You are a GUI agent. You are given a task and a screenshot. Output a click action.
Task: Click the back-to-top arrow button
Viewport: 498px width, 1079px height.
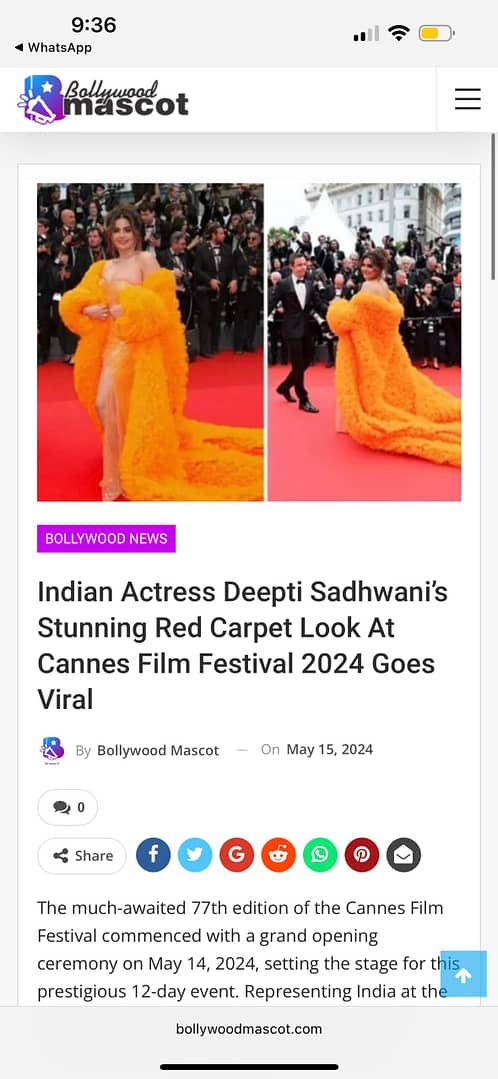pyautogui.click(x=464, y=974)
